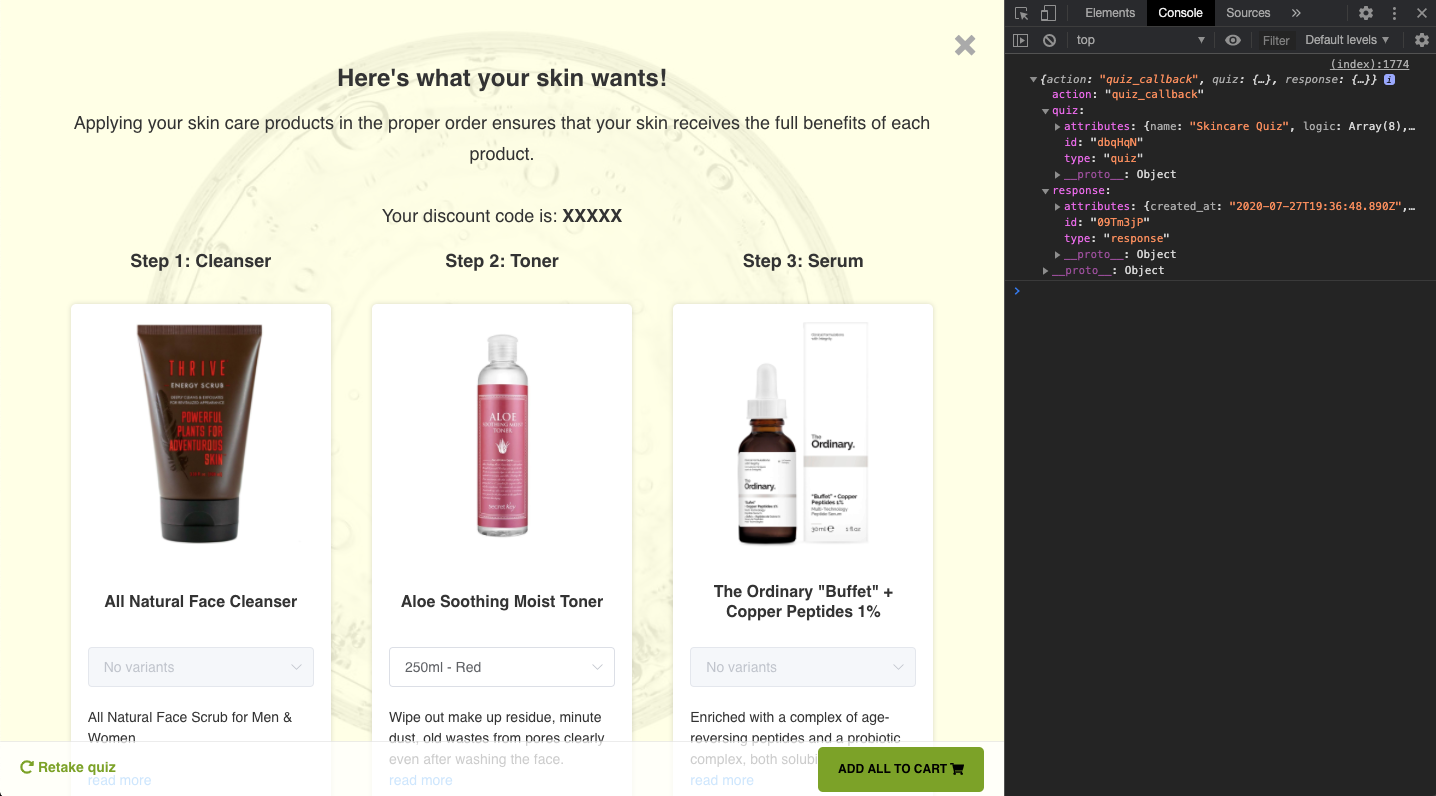Close the quiz results with X icon
Image resolution: width=1436 pixels, height=796 pixels.
click(x=965, y=45)
